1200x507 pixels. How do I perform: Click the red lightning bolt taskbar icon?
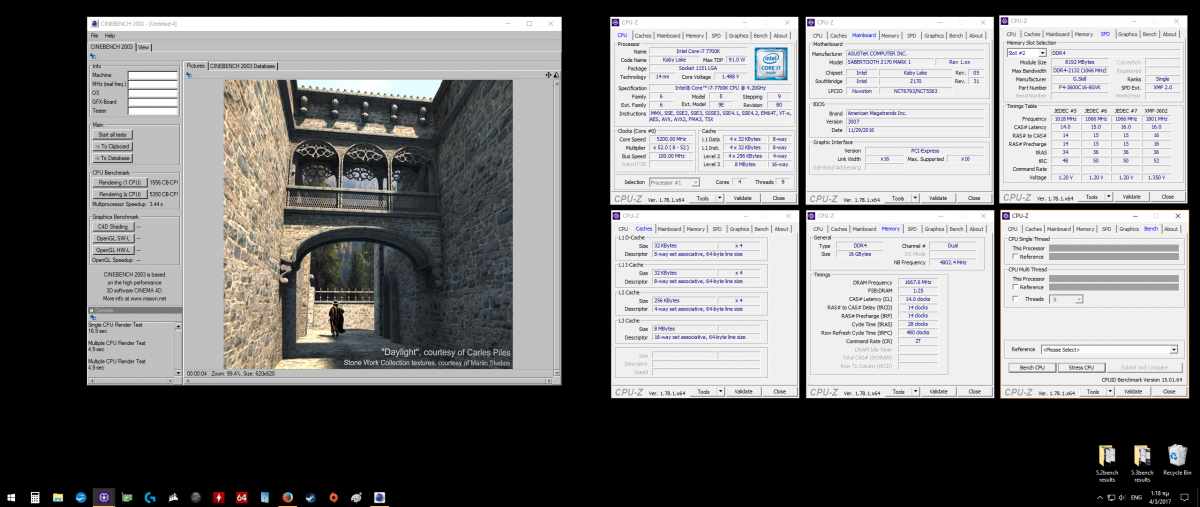coord(219,497)
